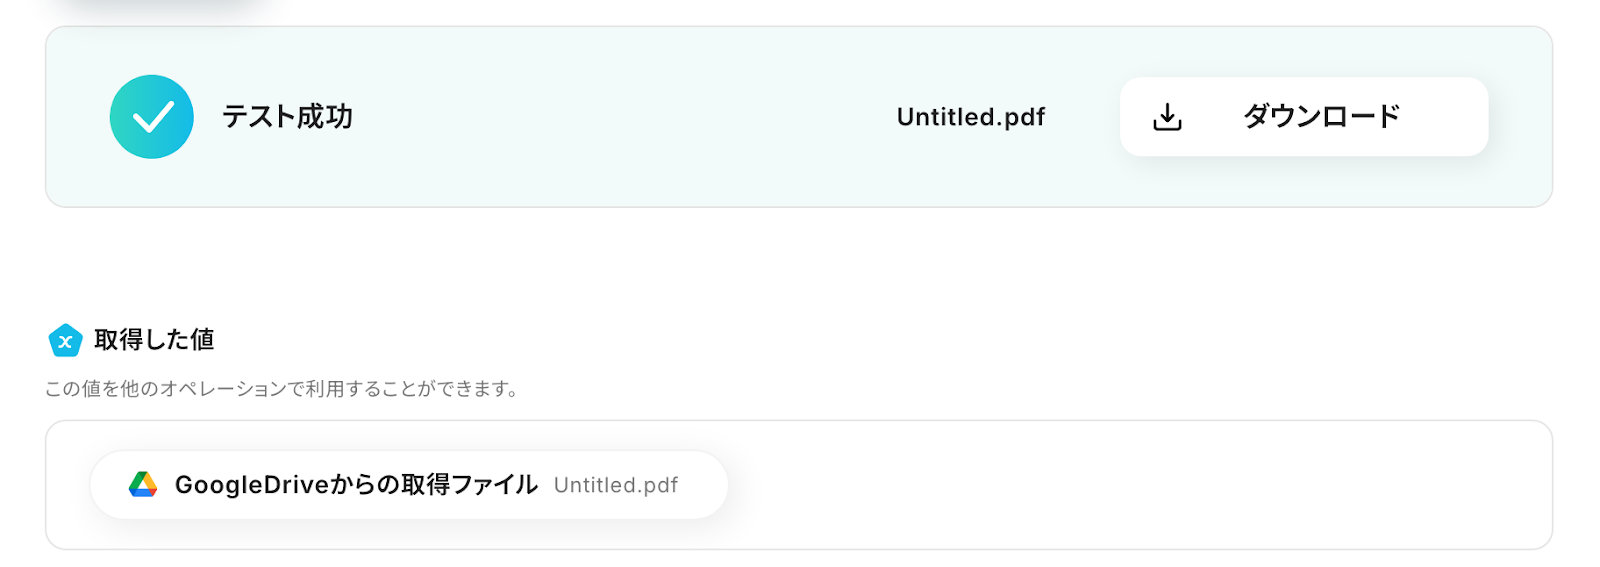1600x567 pixels.
Task: Click empty space inside the acquired values box
Action: click(x=1100, y=485)
